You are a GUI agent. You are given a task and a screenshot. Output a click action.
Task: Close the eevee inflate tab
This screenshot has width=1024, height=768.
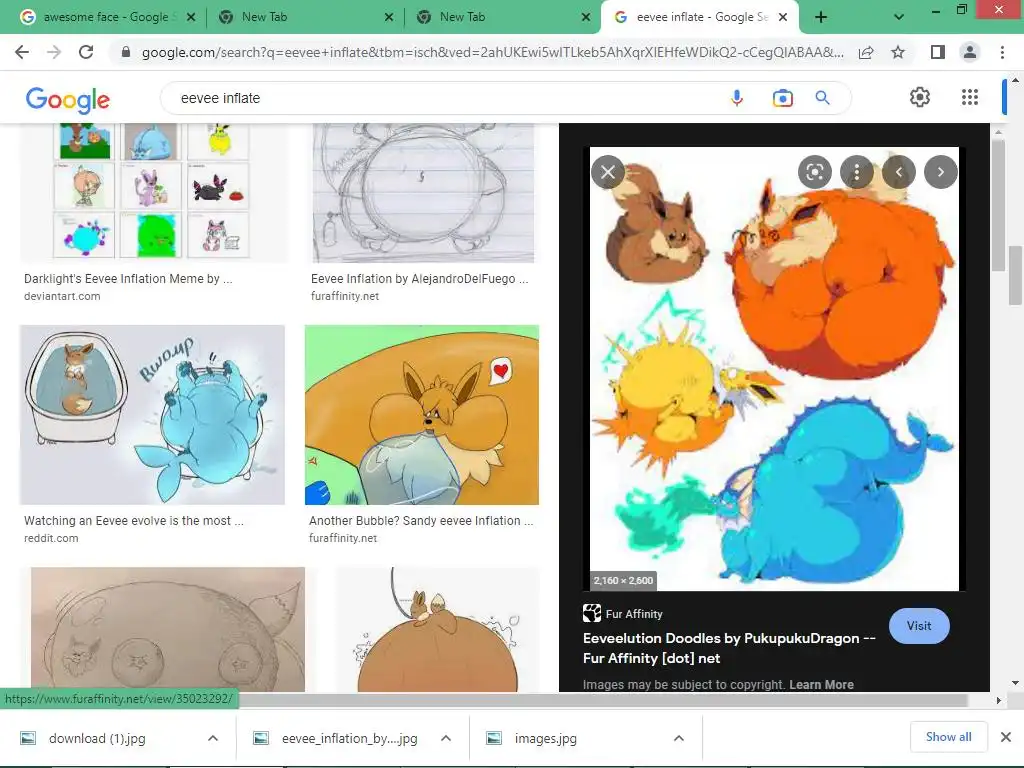784,17
